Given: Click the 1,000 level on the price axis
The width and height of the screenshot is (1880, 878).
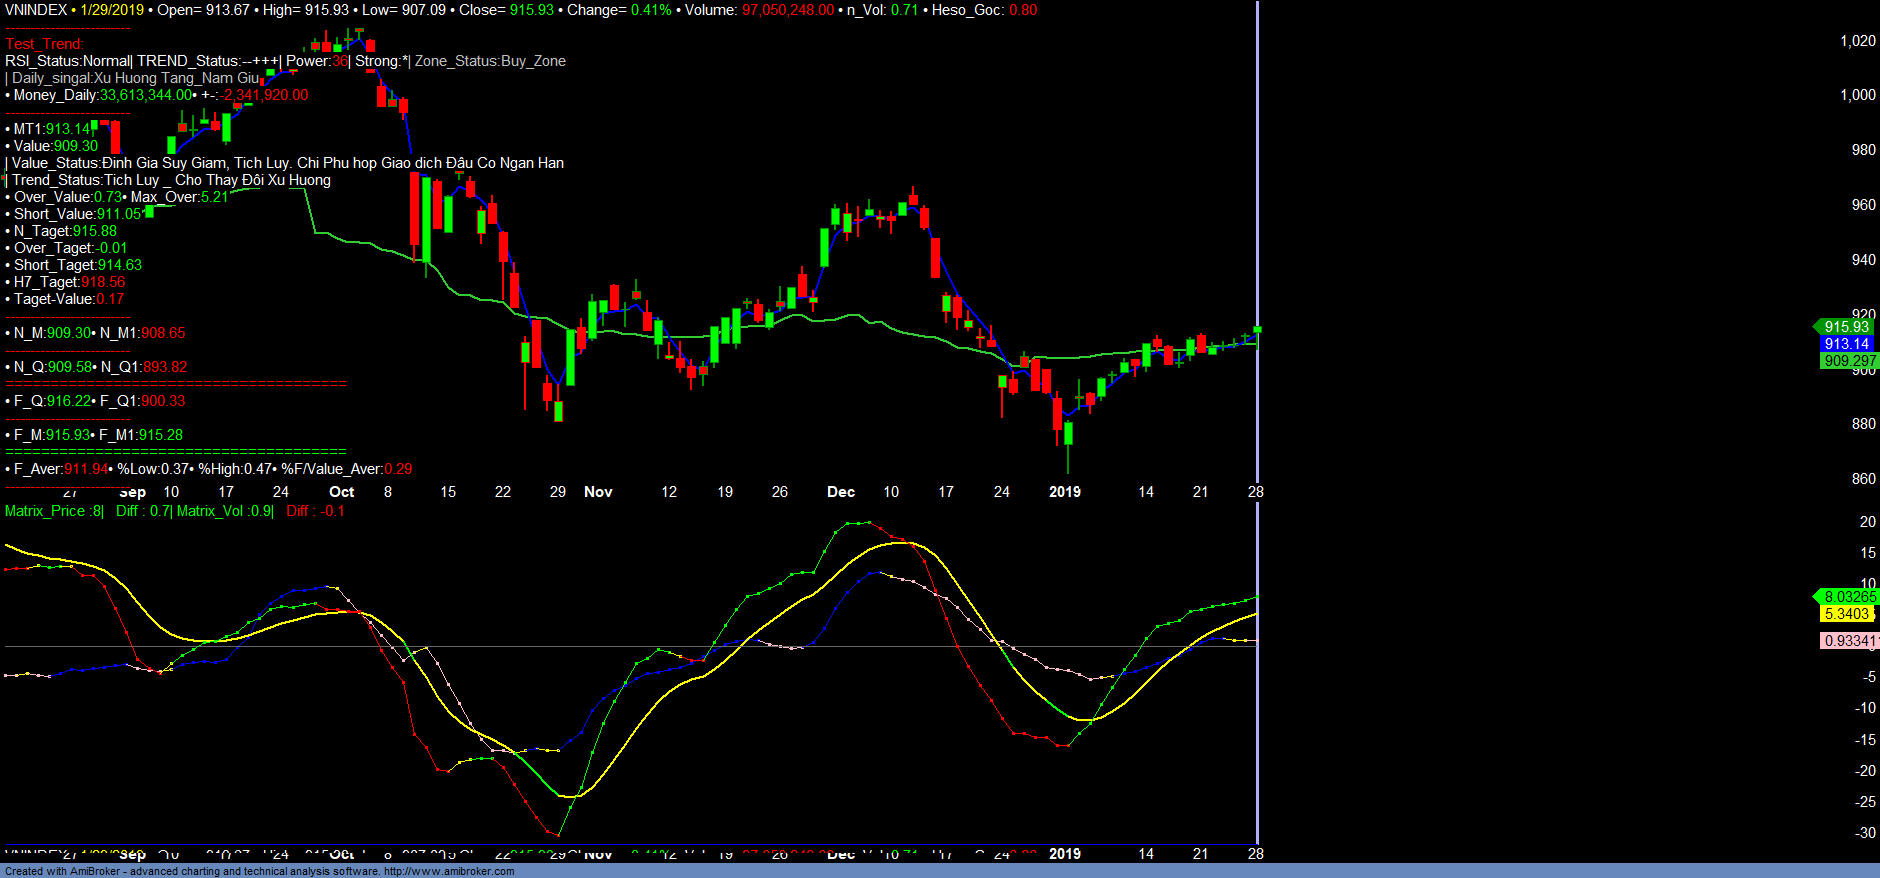Looking at the screenshot, I should point(1858,95).
